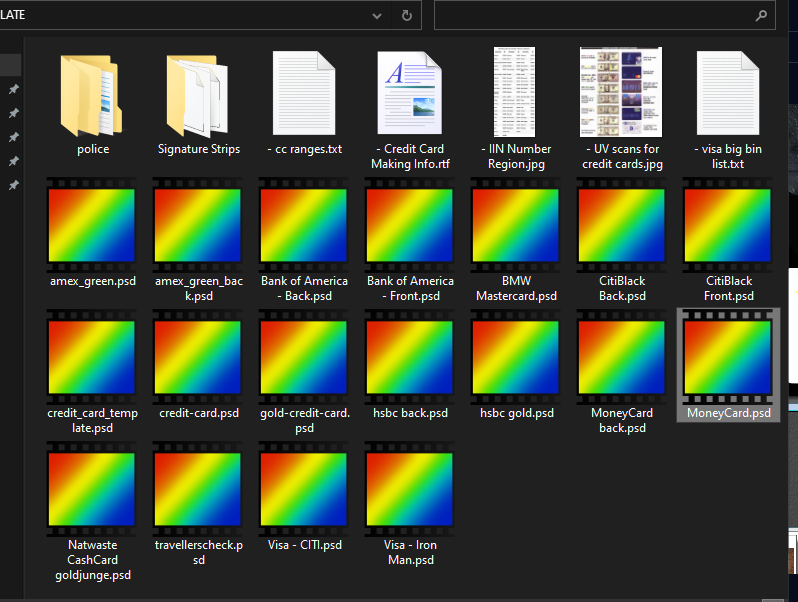Click the refresh button beside the address bar
Screen dimensions: 798x602
click(406, 16)
